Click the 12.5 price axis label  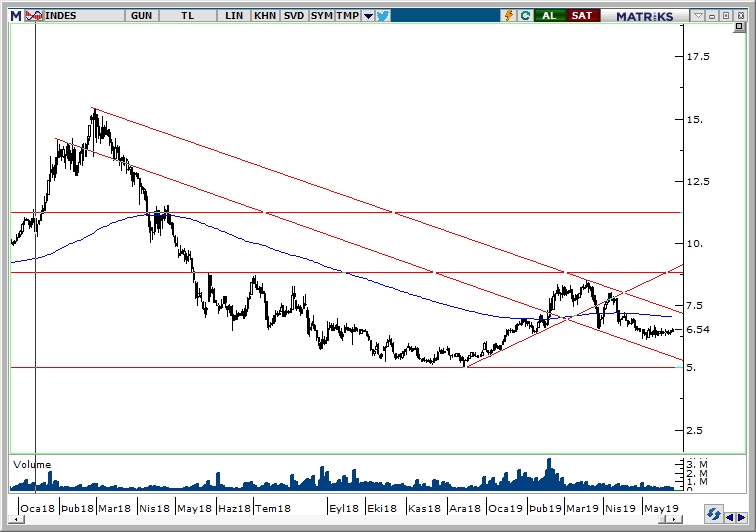698,181
